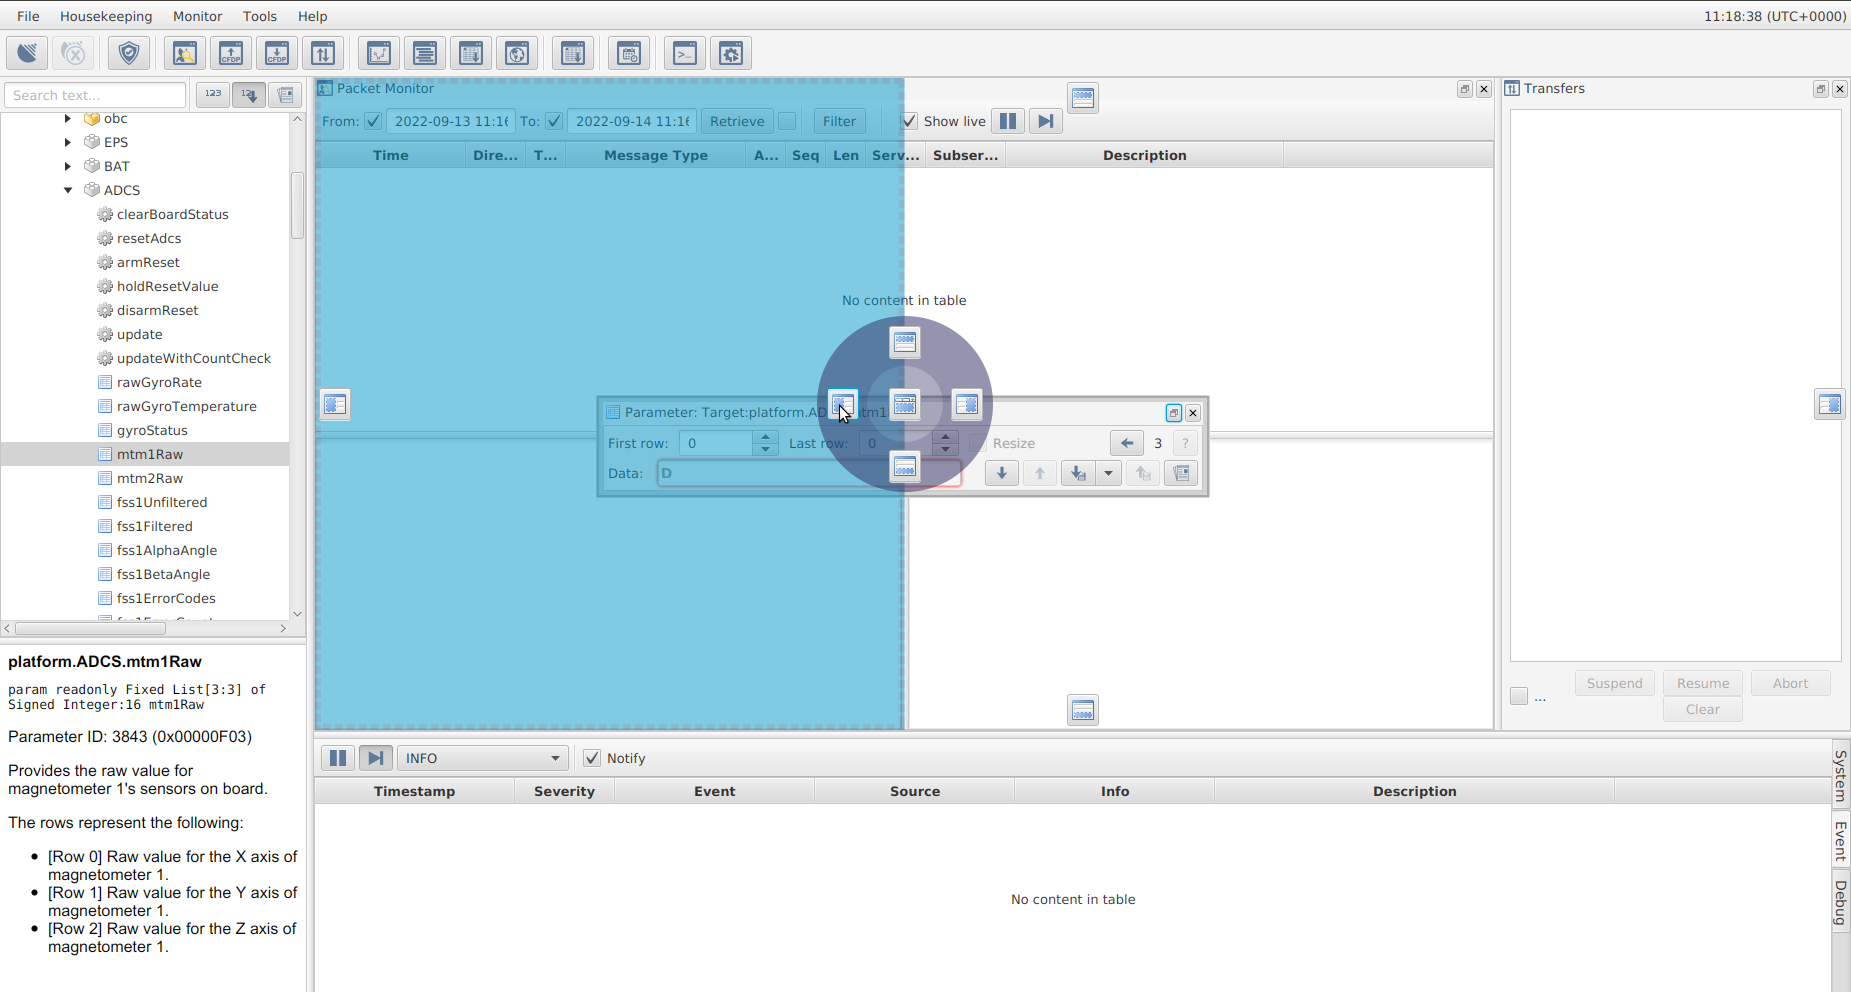The image size is (1851, 992).
Task: Toggle the From date checkbox
Action: point(373,121)
